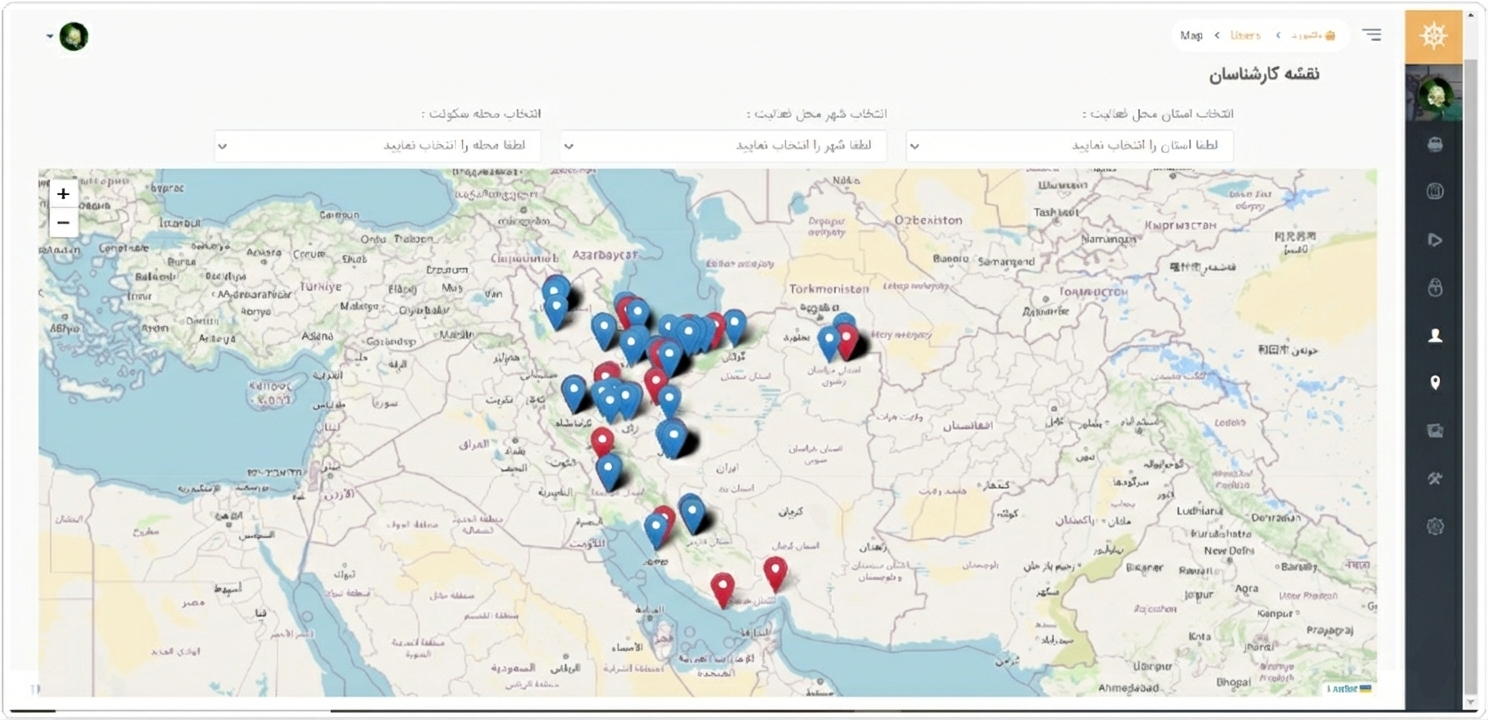Screen dimensions: 1488x720
Task: Click the briefcase icon at sidebar top
Action: [x=1435, y=144]
